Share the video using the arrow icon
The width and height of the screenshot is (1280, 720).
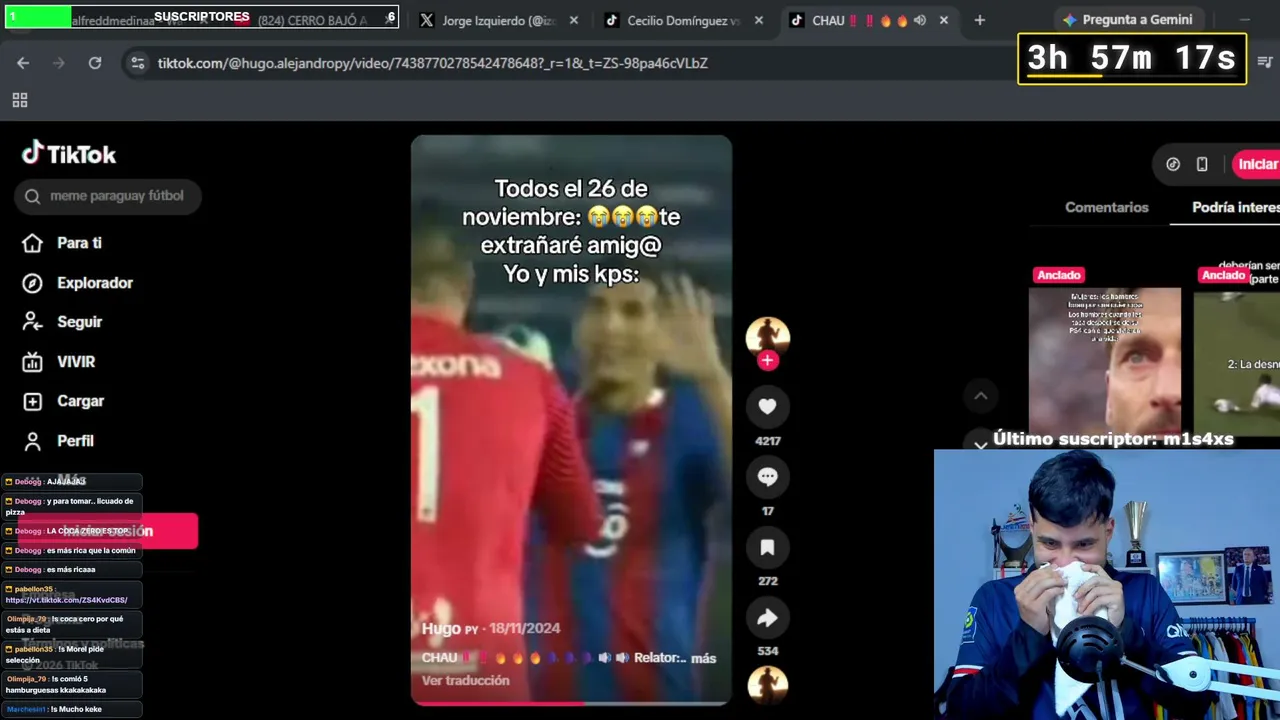(x=767, y=618)
